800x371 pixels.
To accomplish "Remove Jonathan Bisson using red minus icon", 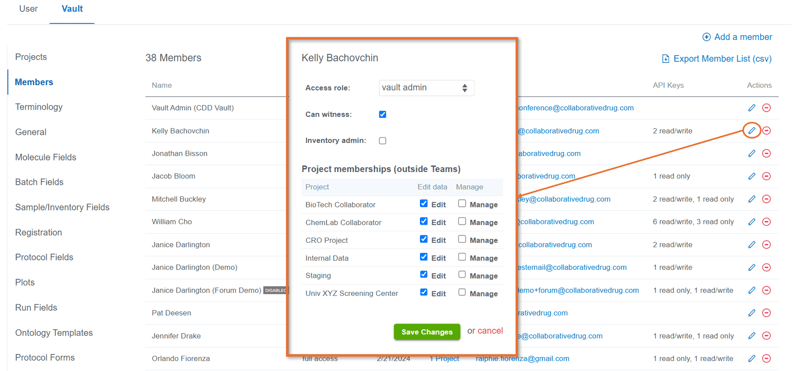I will pos(766,153).
